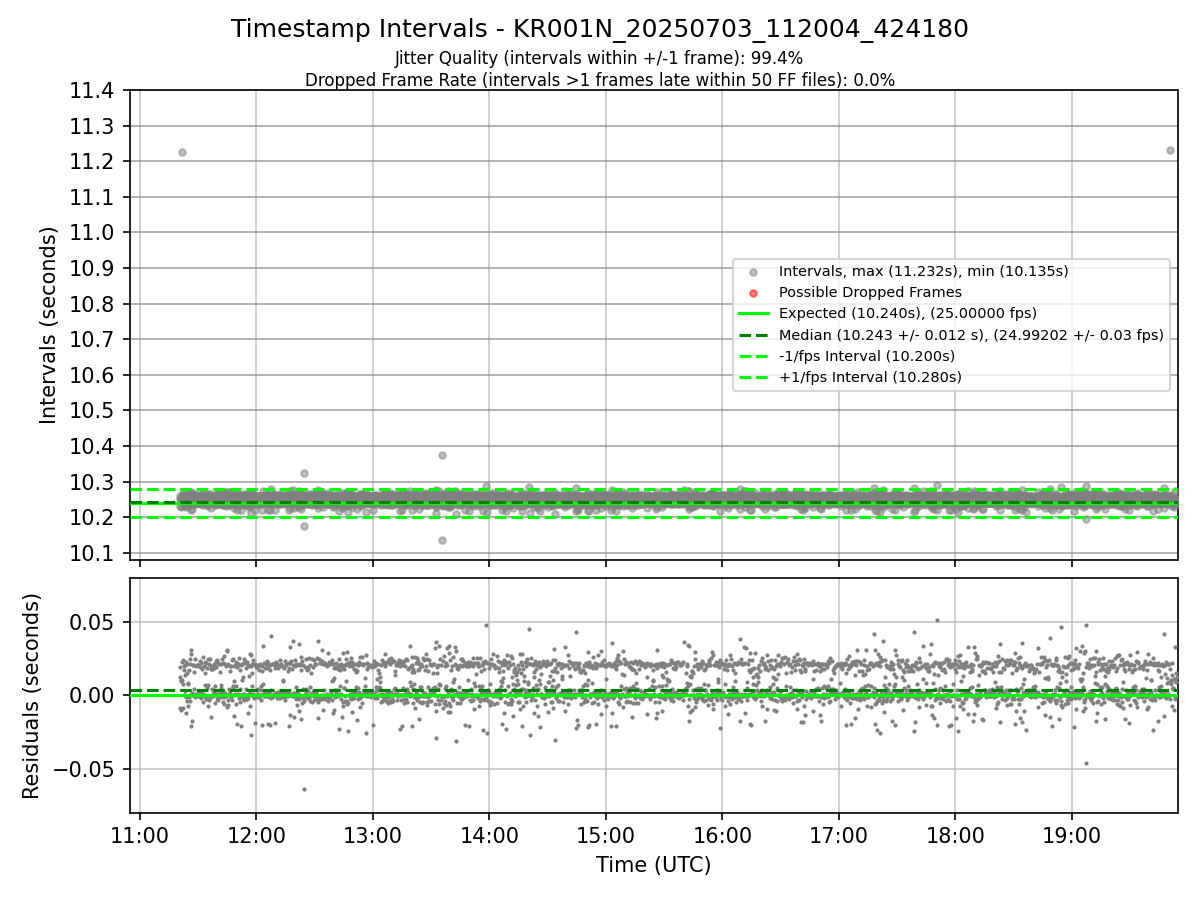This screenshot has height=900, width=1200.
Task: Click the 10.37s outlier point near 13:35
Action: click(x=442, y=455)
